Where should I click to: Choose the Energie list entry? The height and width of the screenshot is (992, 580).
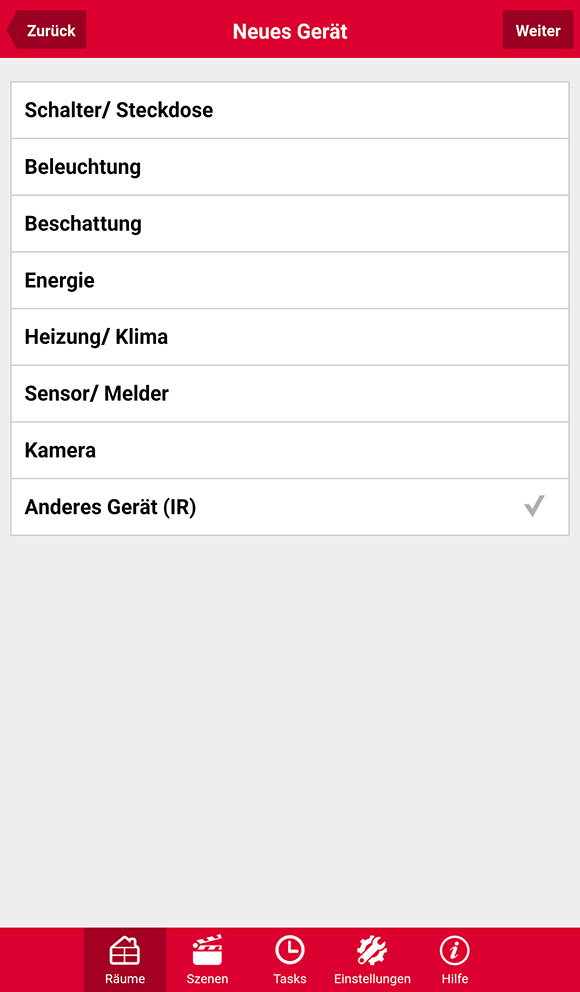pyautogui.click(x=290, y=280)
